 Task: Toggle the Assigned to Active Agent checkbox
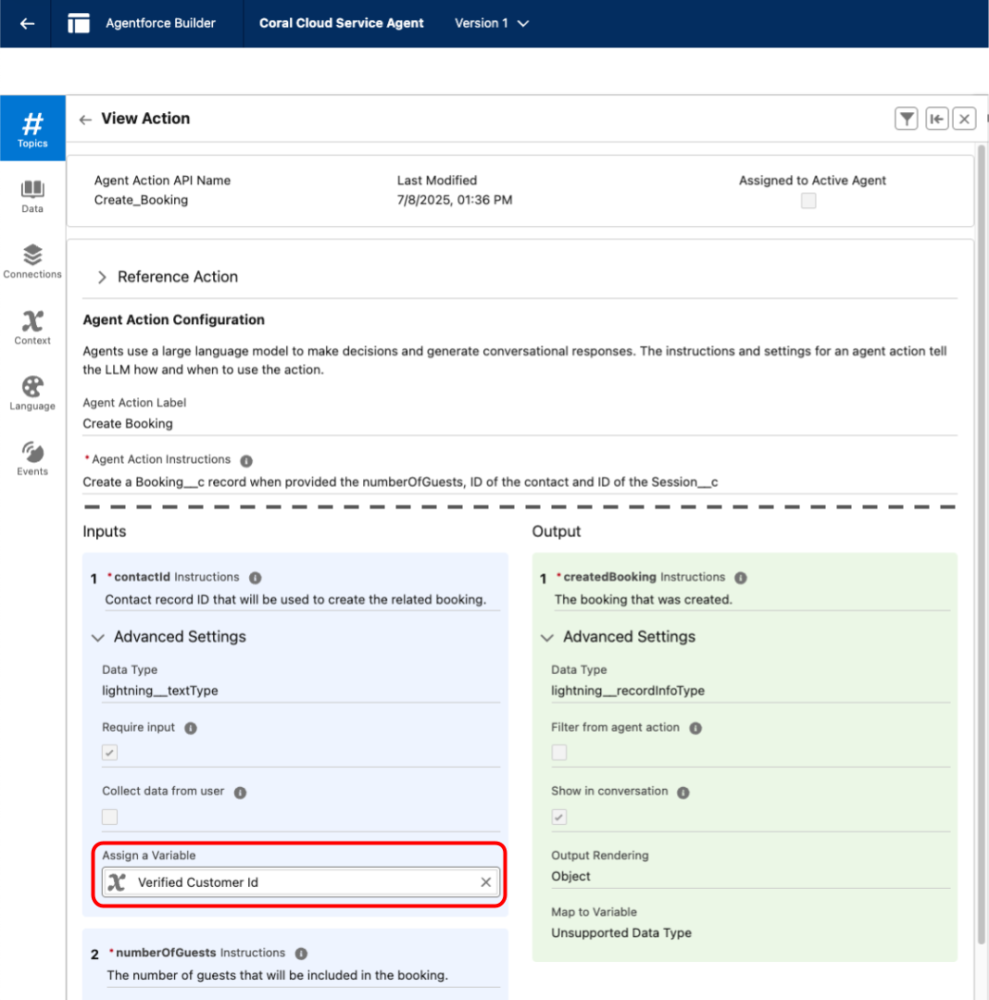point(809,201)
